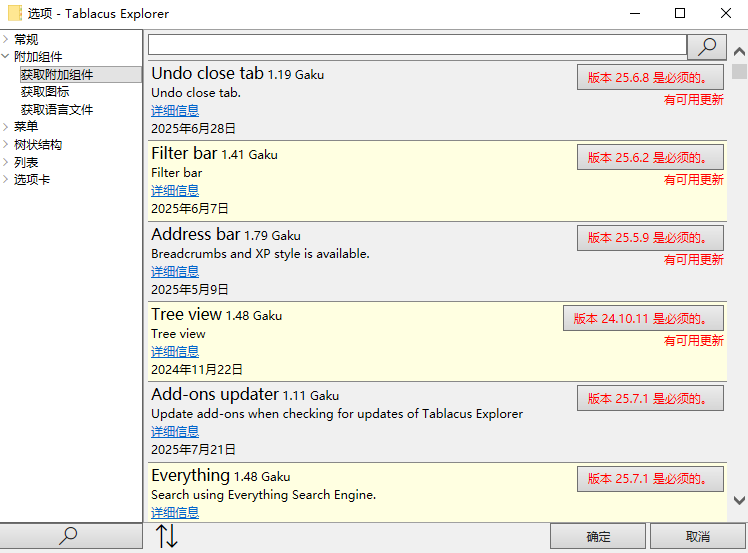This screenshot has height=553, width=748.
Task: Click the scrollbar up arrow
Action: point(739,51)
